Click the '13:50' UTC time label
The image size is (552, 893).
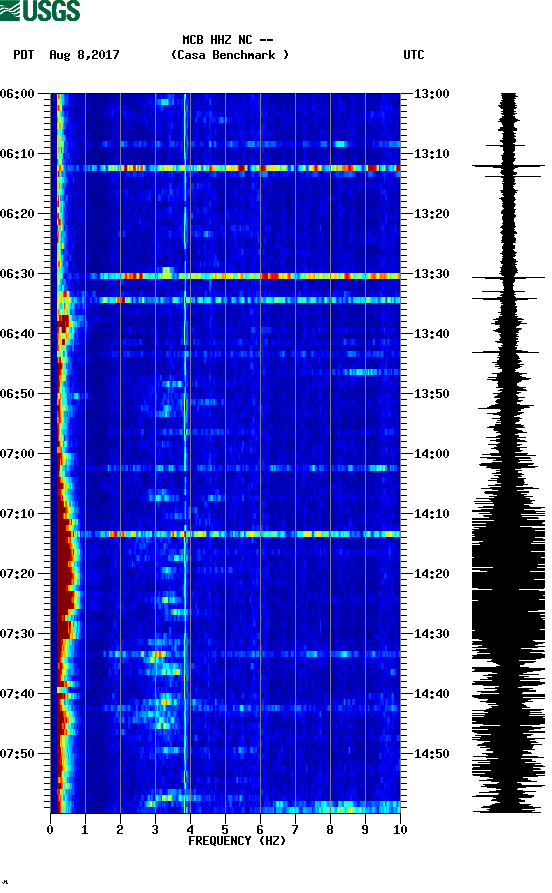[431, 394]
